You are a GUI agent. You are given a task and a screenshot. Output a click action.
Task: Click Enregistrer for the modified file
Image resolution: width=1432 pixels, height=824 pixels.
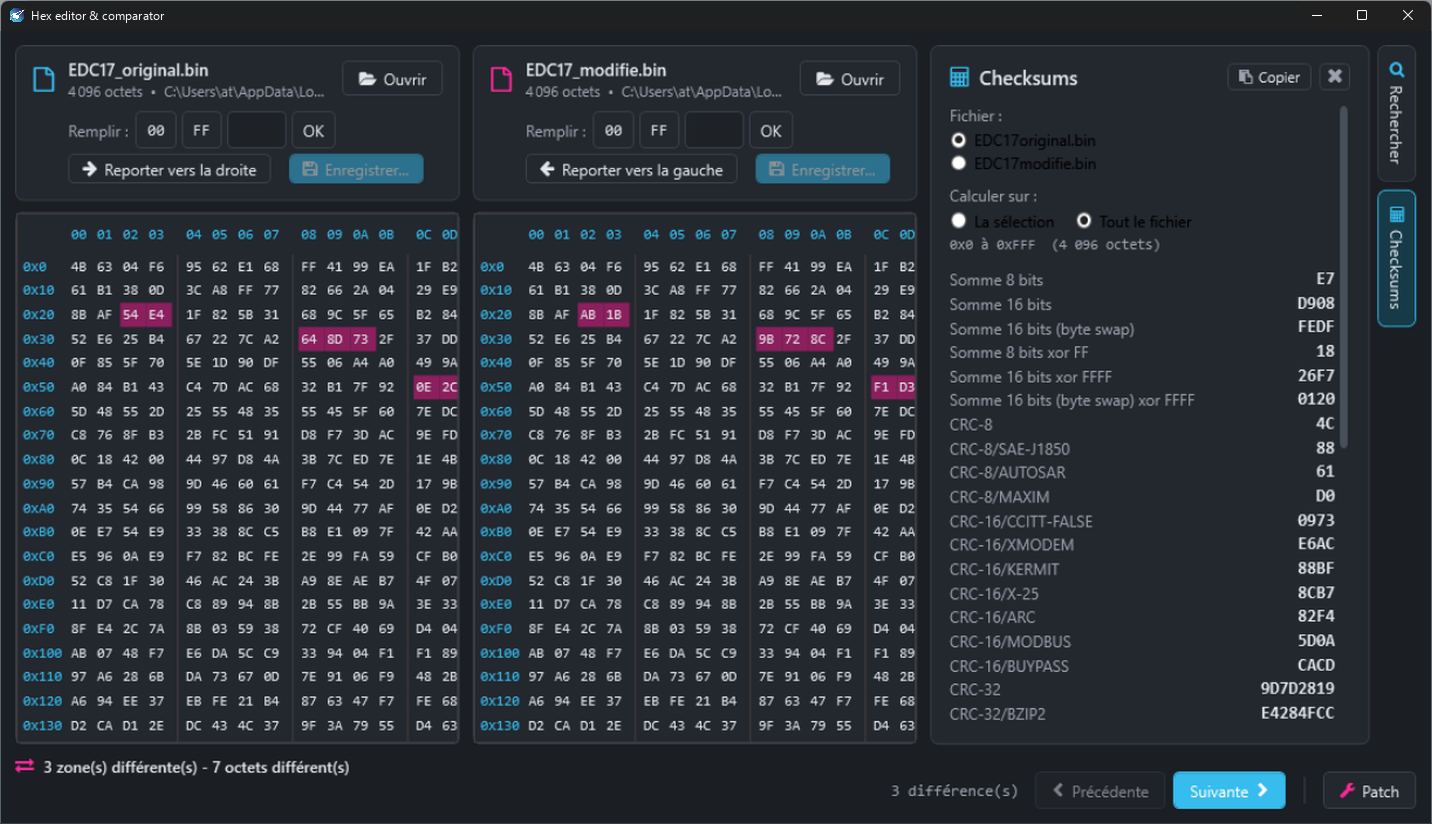[823, 169]
